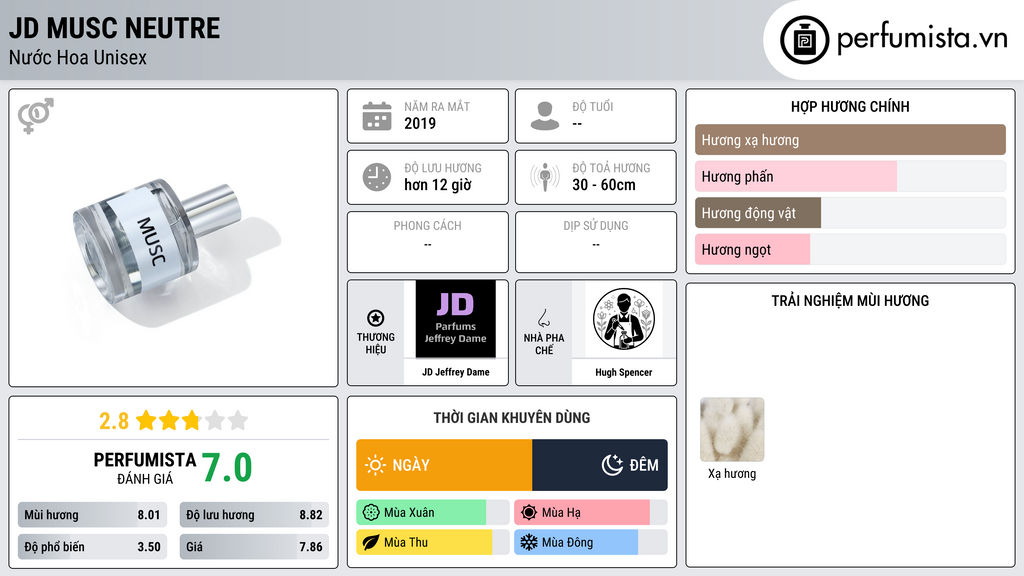Viewport: 1024px width, 576px height.
Task: Click the nose perfumer icon
Action: [543, 318]
